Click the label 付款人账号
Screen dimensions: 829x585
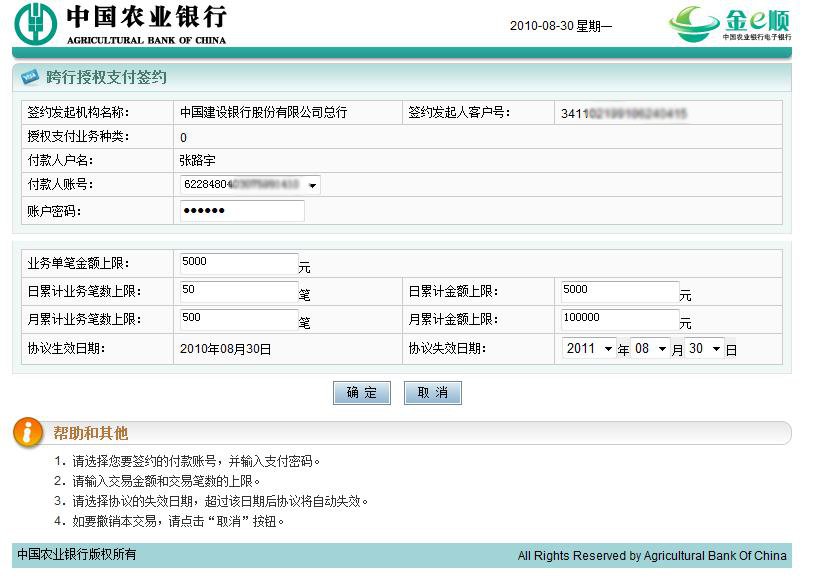click(60, 184)
